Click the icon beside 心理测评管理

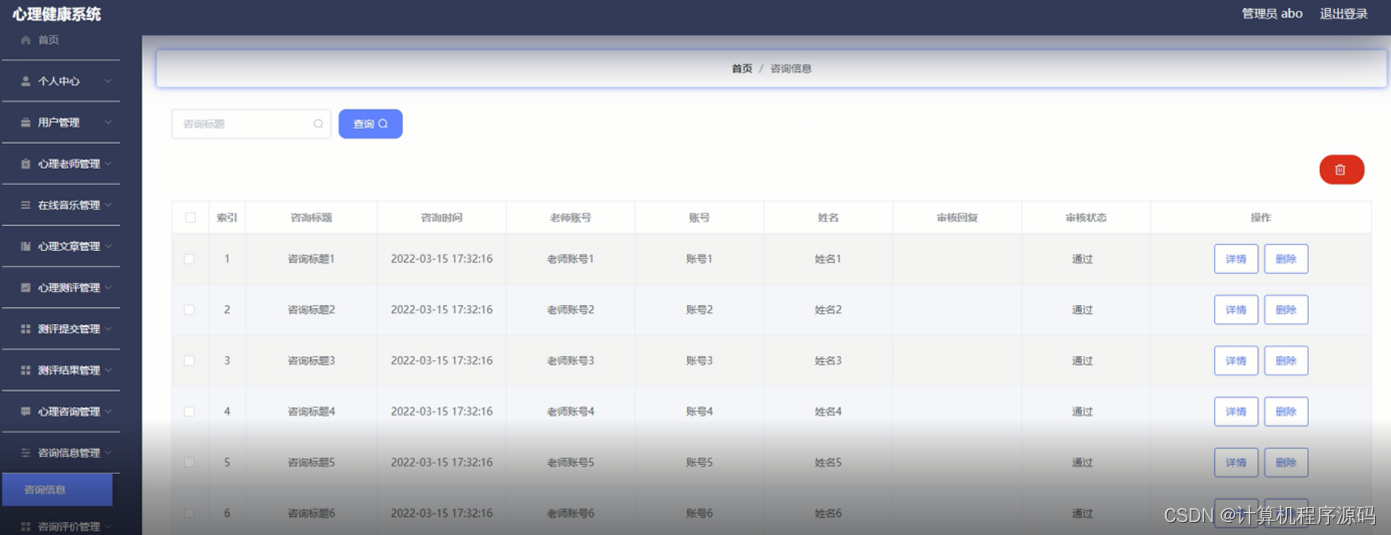click(x=26, y=287)
